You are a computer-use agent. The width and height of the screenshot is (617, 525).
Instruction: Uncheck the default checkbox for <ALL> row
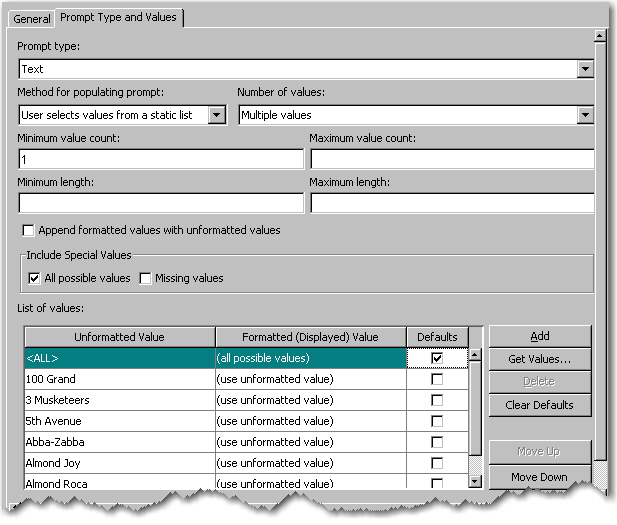436,358
